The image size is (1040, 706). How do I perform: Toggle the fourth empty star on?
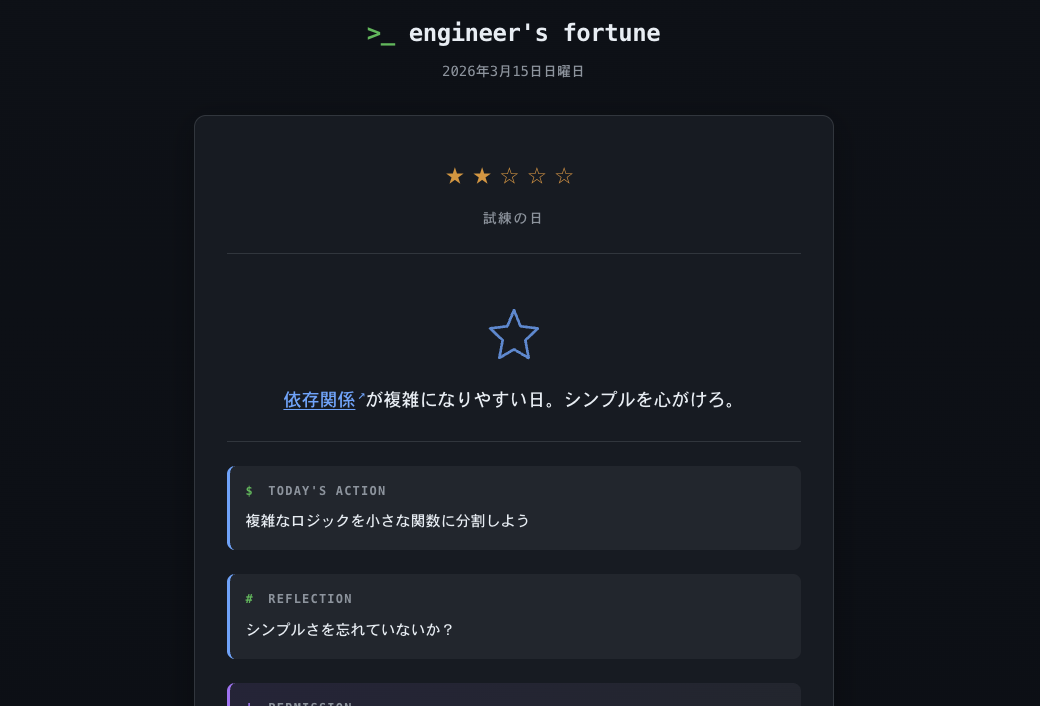(536, 175)
